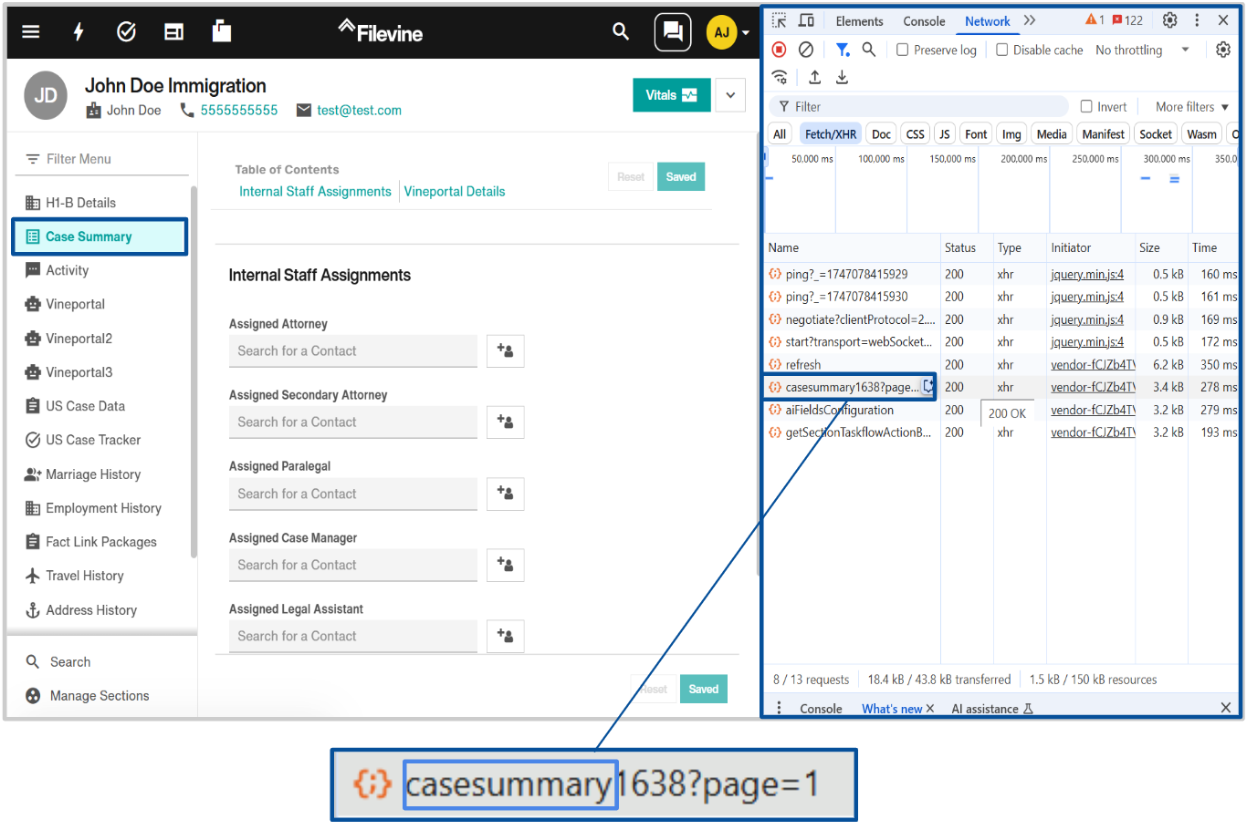This screenshot has height=826, width=1246.
Task: Open Fact Link Packages section
Action: tap(100, 542)
